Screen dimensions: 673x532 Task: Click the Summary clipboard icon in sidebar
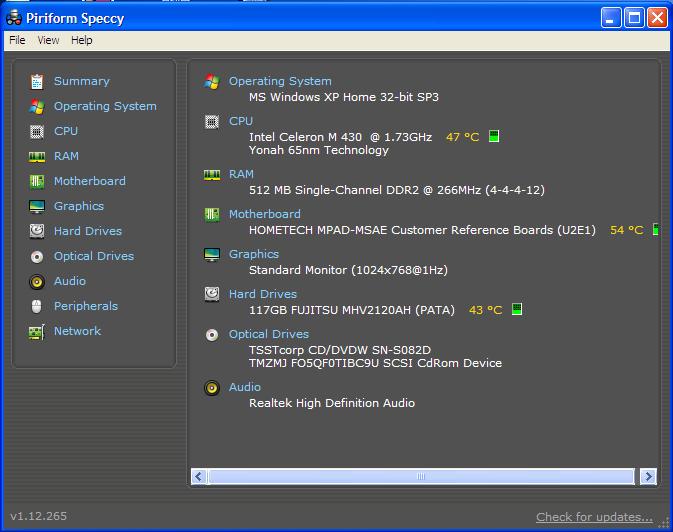click(37, 81)
